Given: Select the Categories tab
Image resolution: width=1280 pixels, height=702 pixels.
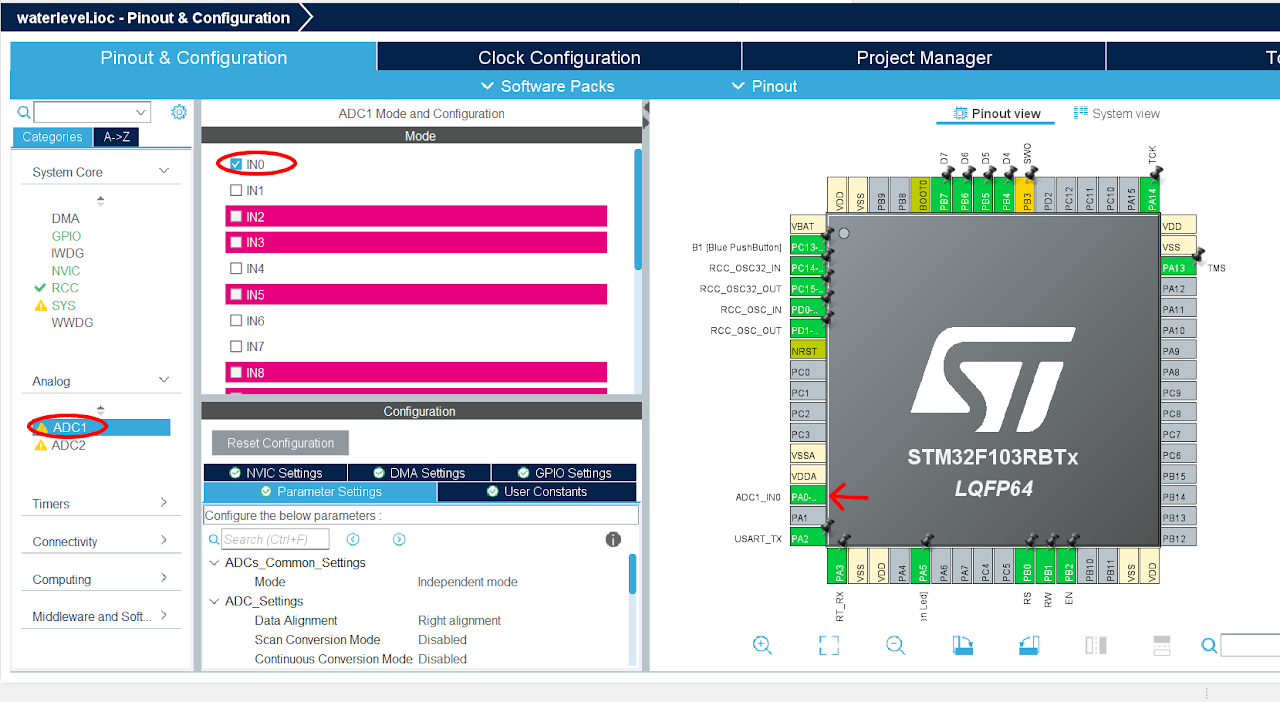Looking at the screenshot, I should point(52,137).
